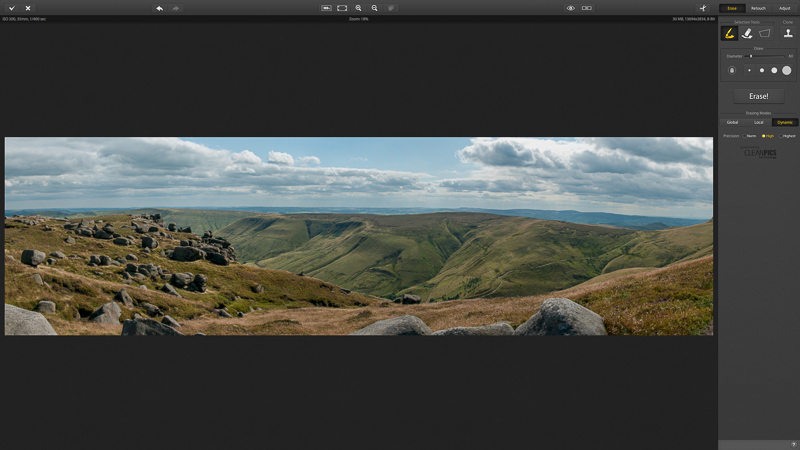Click the undo arrow in top toolbar
The width and height of the screenshot is (800, 450).
click(159, 8)
